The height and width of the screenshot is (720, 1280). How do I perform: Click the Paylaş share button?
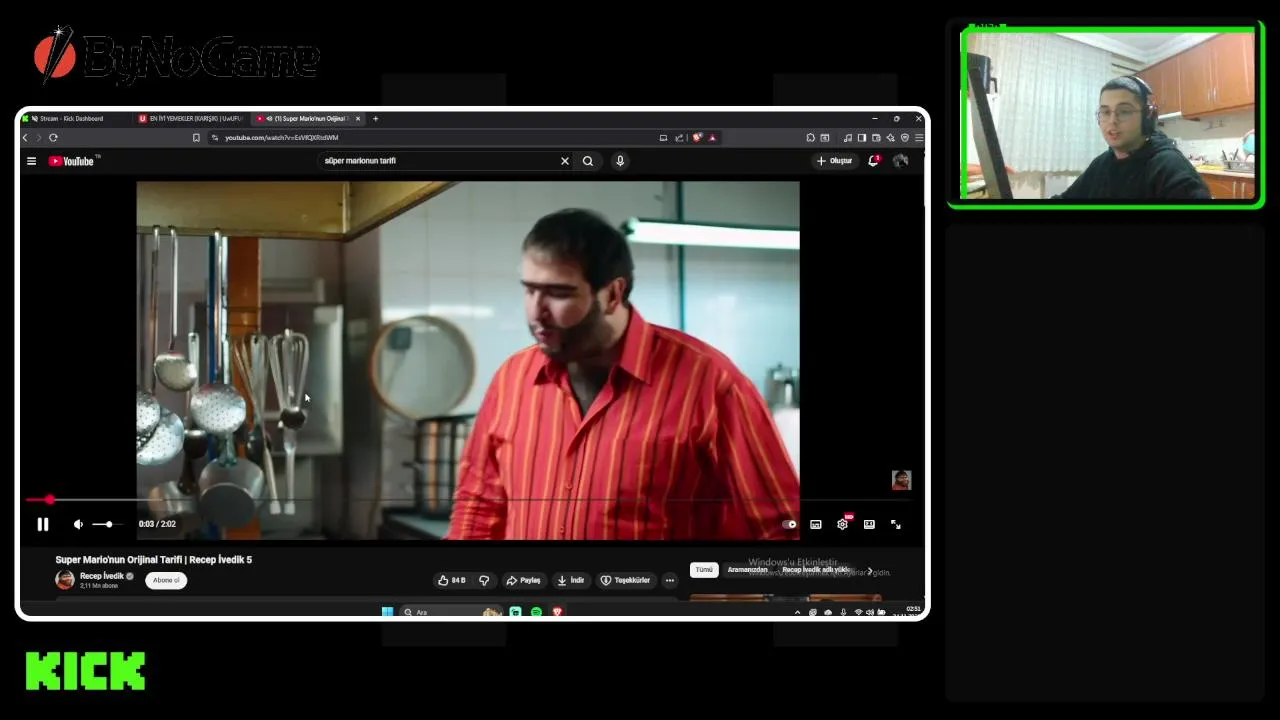point(523,580)
